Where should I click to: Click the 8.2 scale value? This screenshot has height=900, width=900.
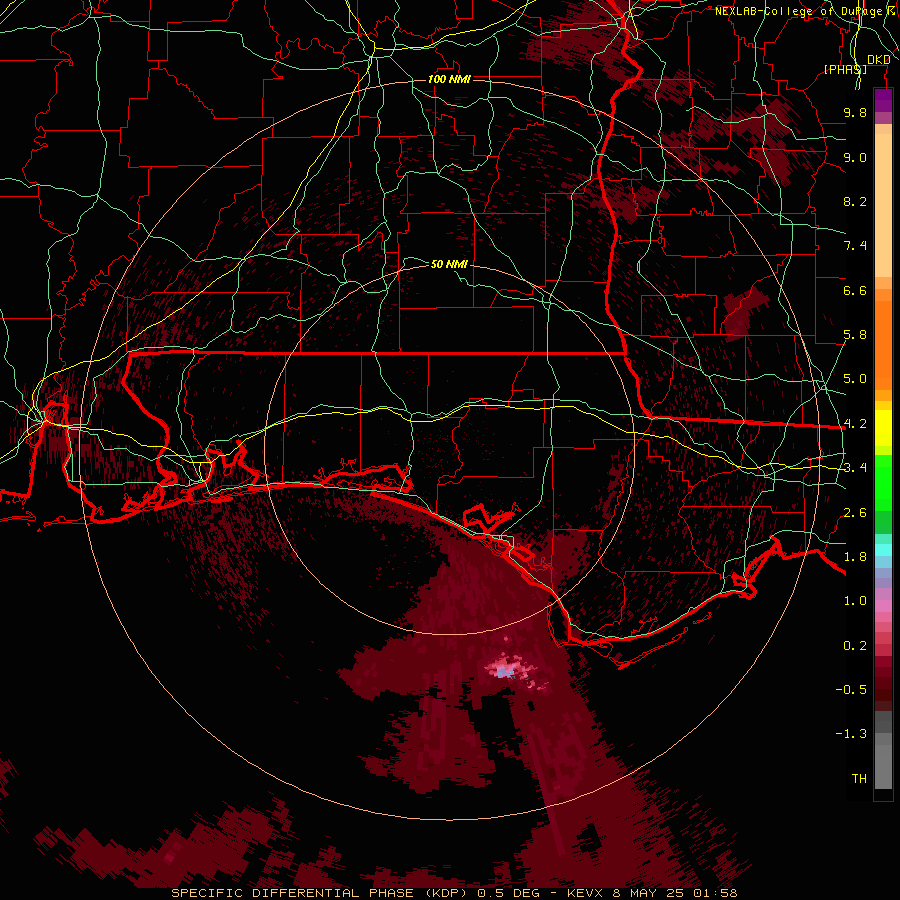pos(855,201)
